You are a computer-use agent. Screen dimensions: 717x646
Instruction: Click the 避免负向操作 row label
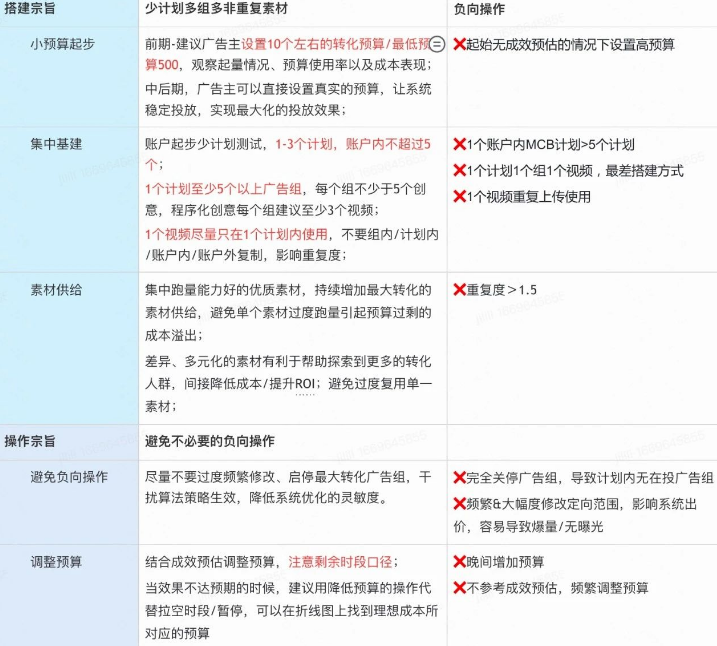[x=69, y=477]
